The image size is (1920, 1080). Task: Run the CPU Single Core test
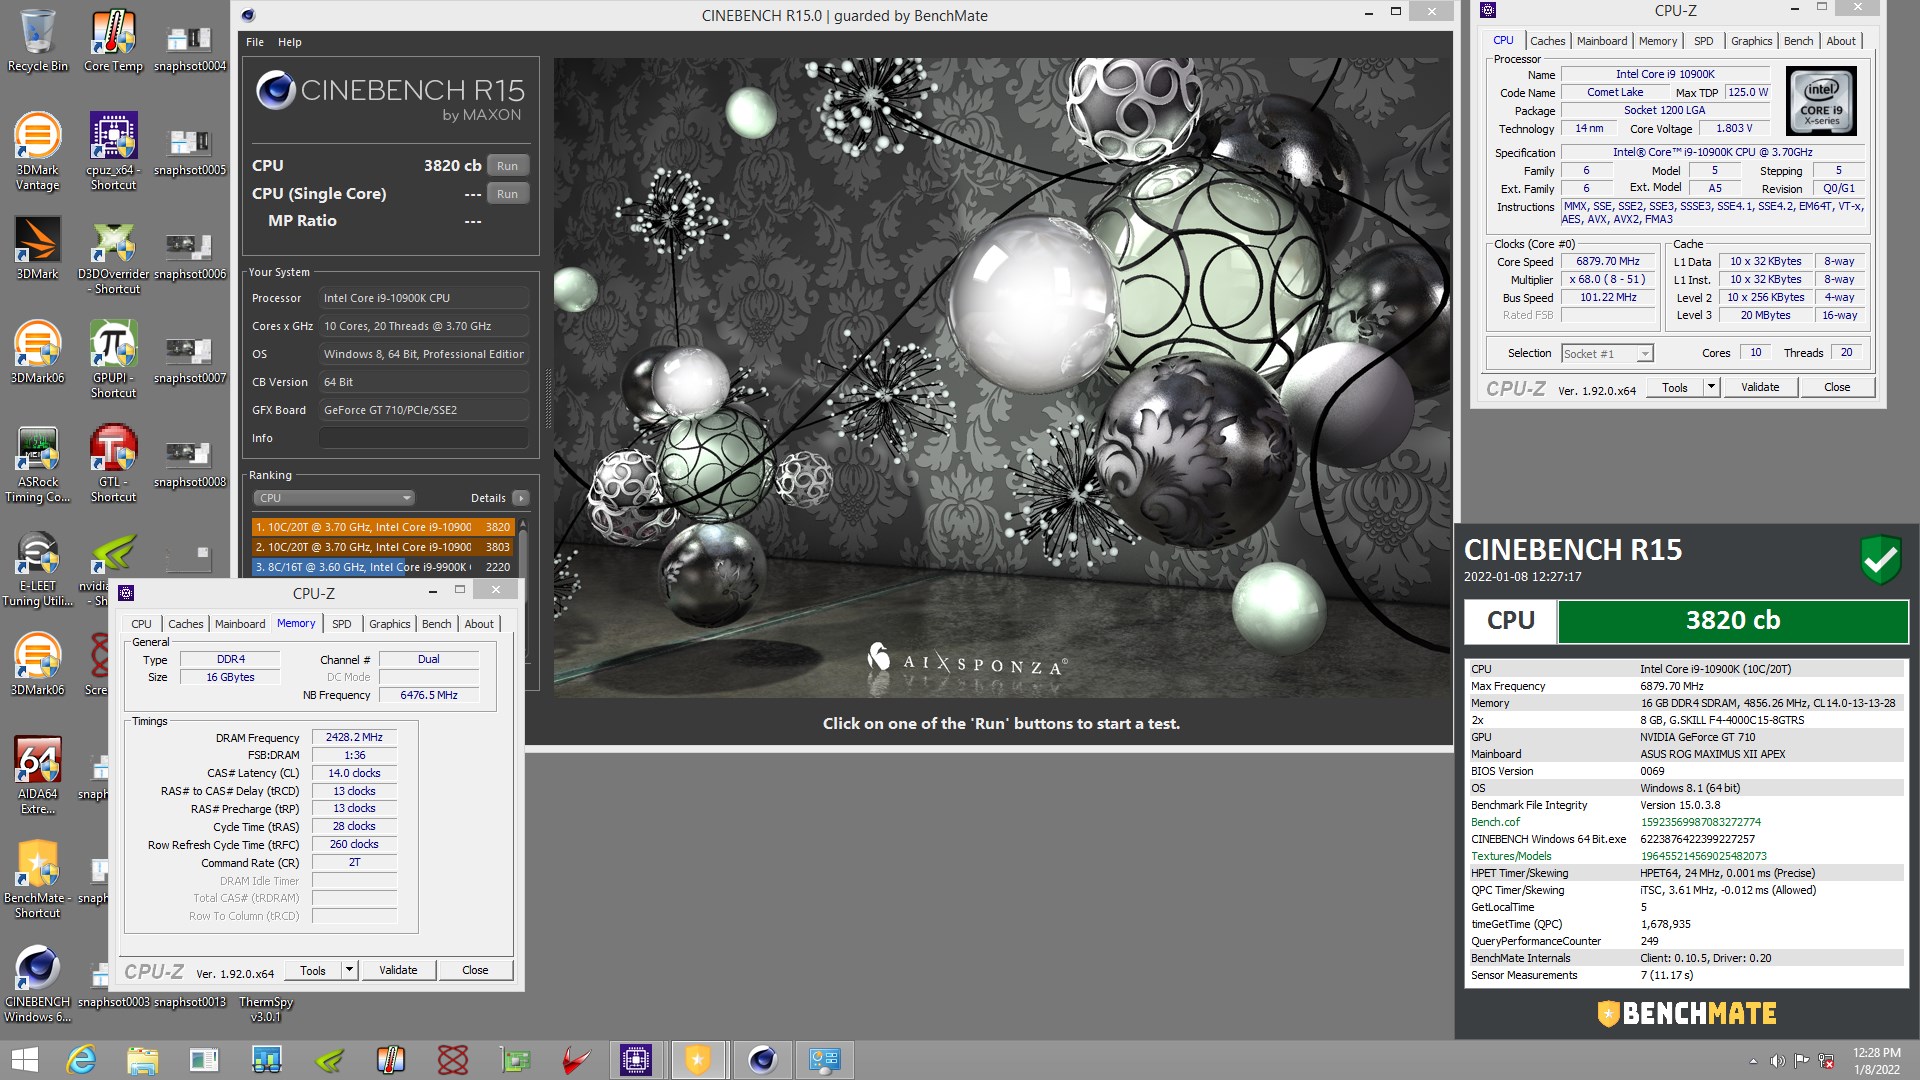pos(508,194)
